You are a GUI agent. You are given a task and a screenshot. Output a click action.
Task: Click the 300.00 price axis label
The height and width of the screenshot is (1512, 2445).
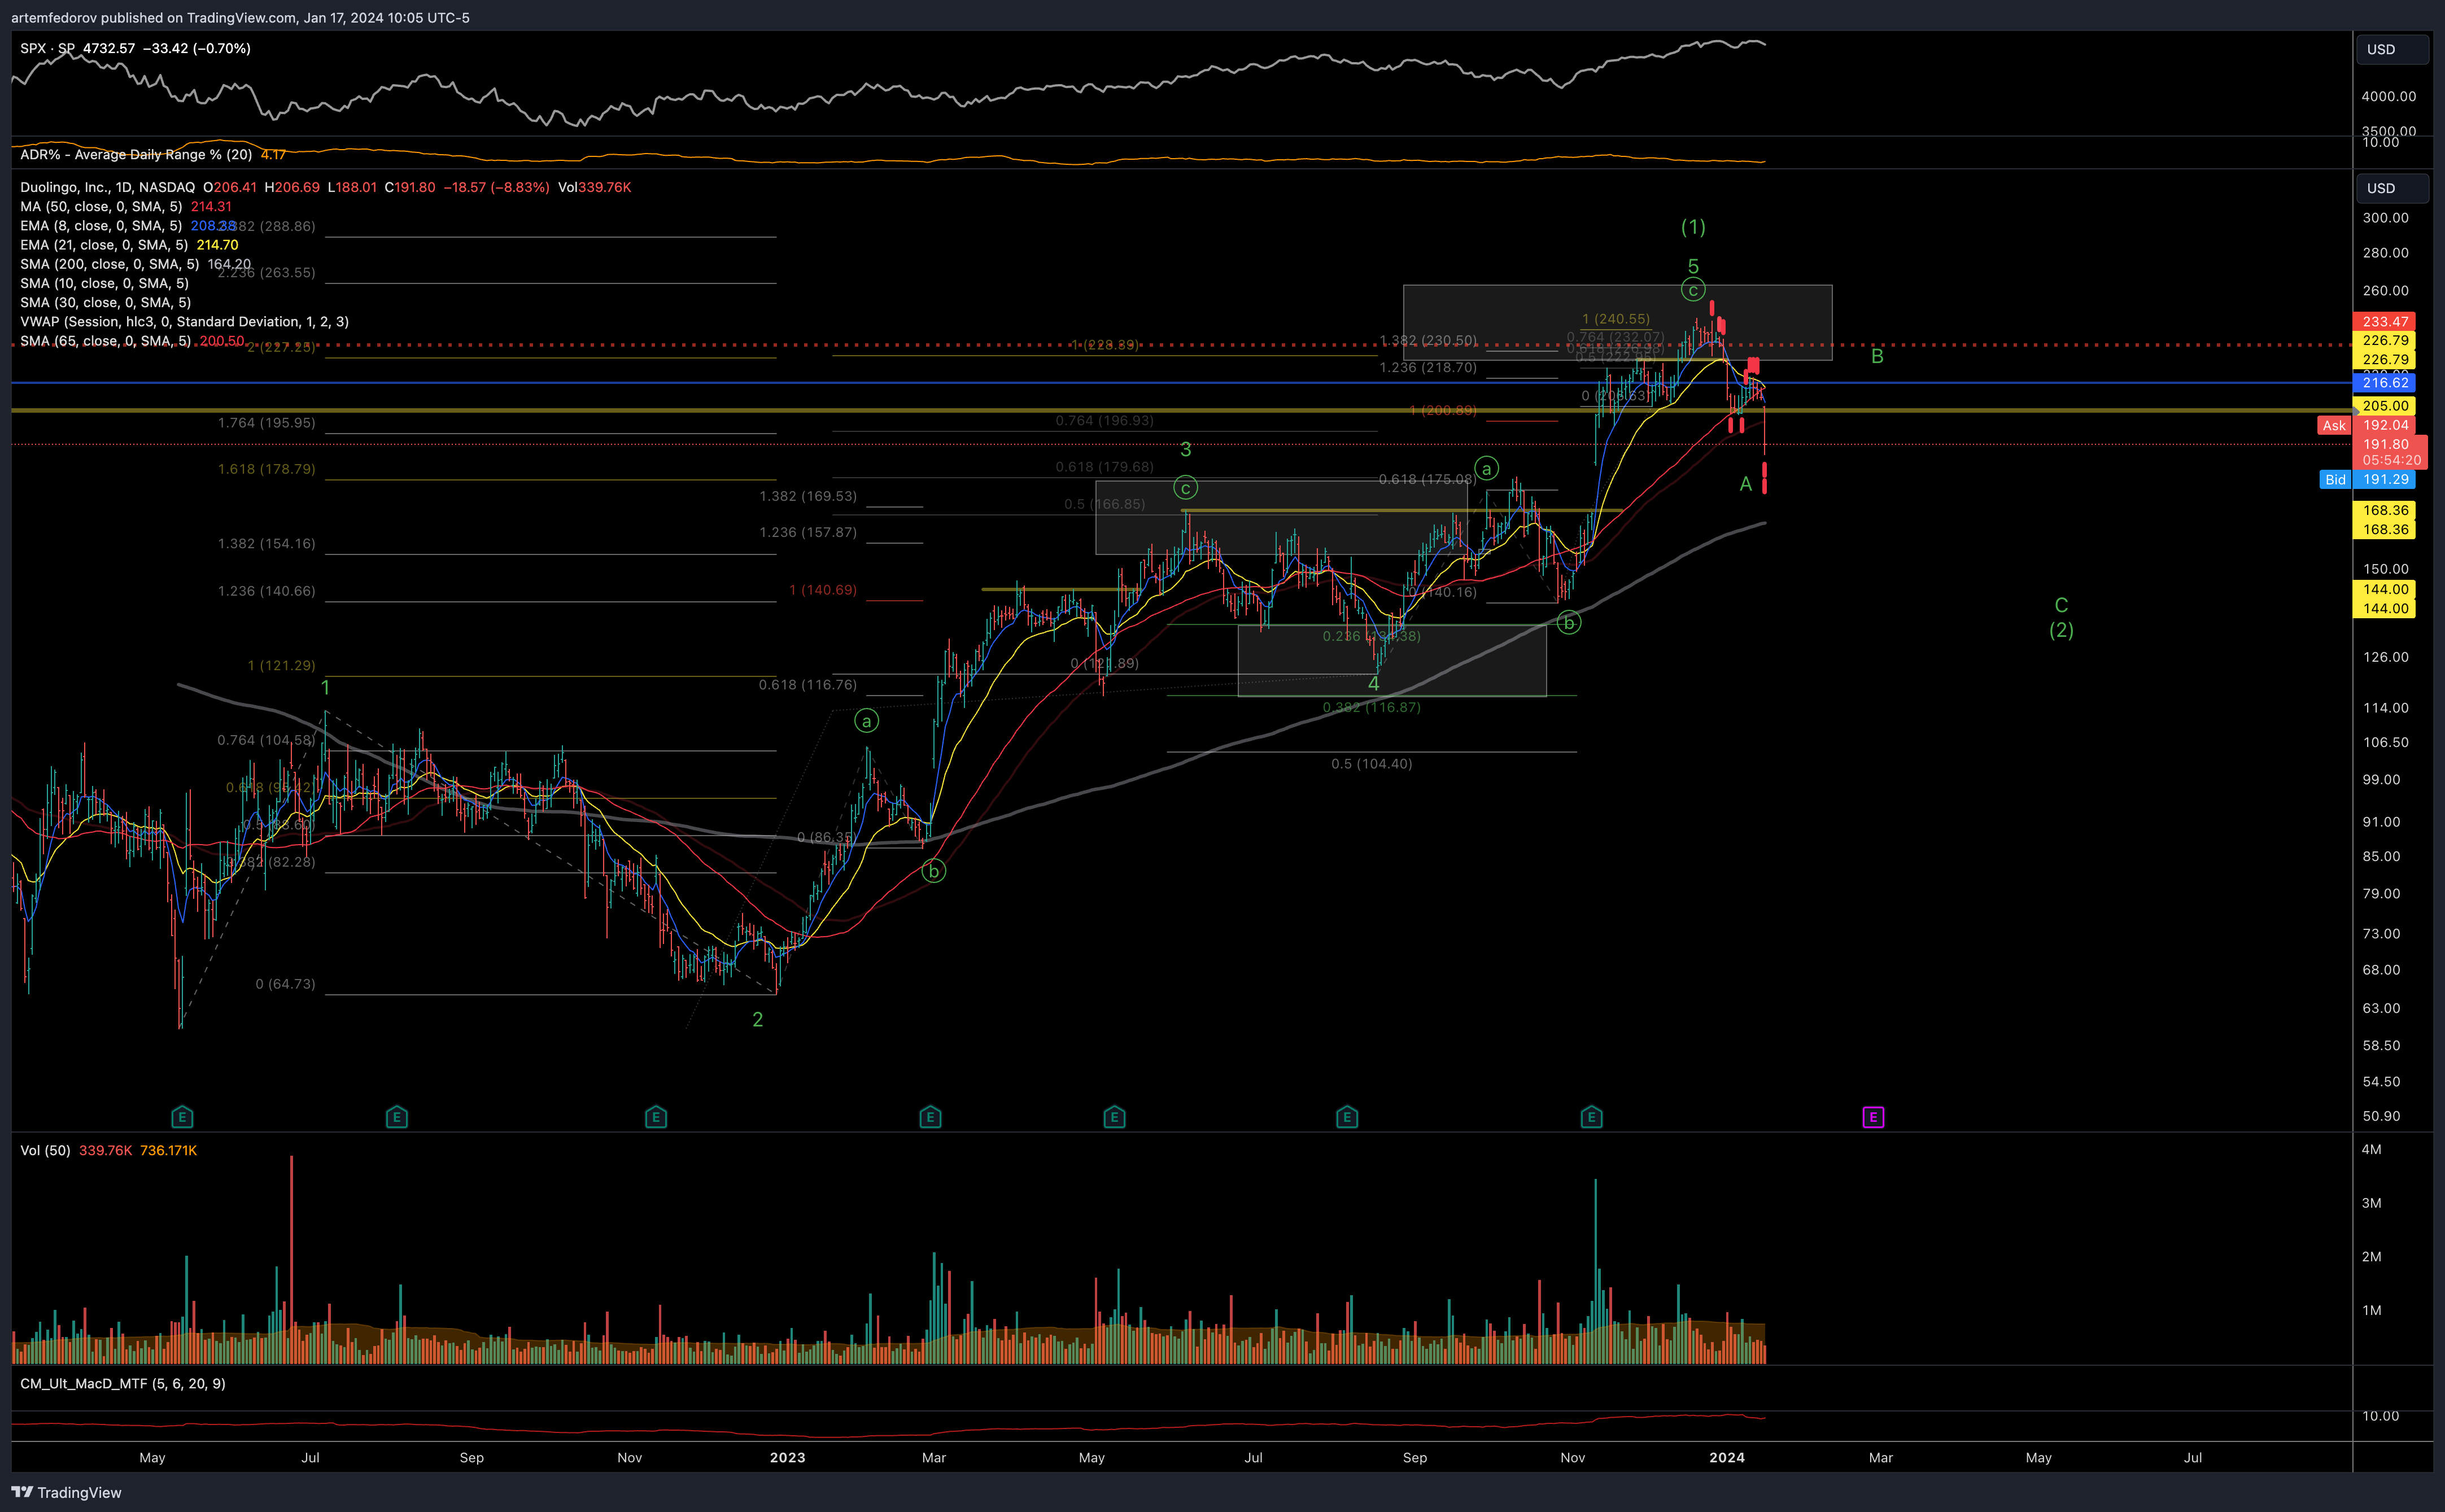tap(2385, 217)
